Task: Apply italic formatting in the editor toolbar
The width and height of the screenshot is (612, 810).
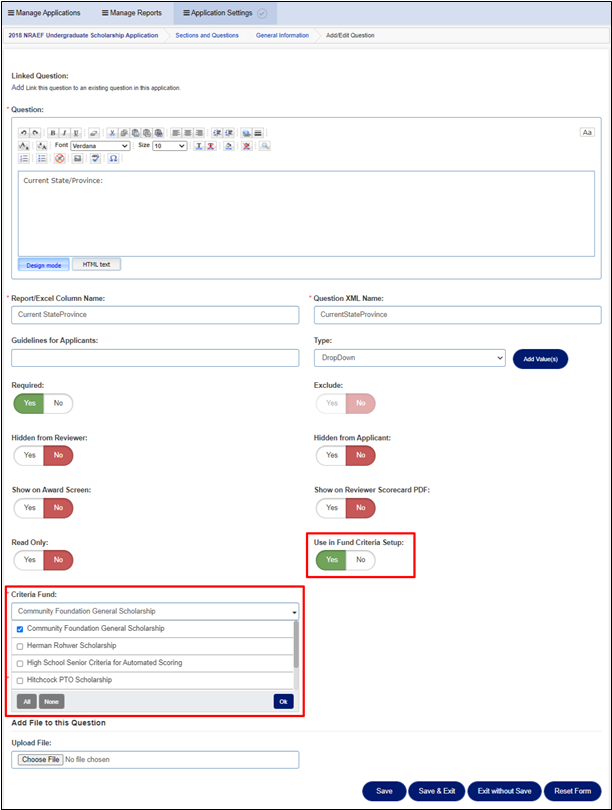Action: tap(64, 132)
